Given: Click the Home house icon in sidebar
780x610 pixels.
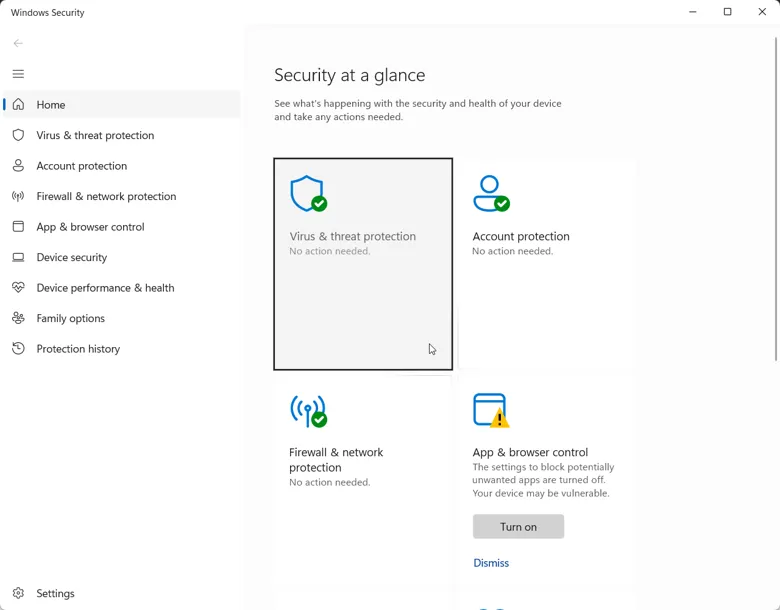Looking at the screenshot, I should click(18, 104).
